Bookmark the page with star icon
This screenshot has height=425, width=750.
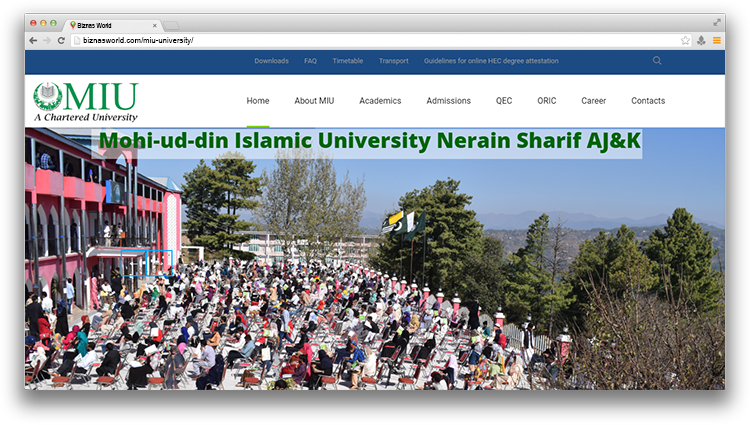coord(685,41)
